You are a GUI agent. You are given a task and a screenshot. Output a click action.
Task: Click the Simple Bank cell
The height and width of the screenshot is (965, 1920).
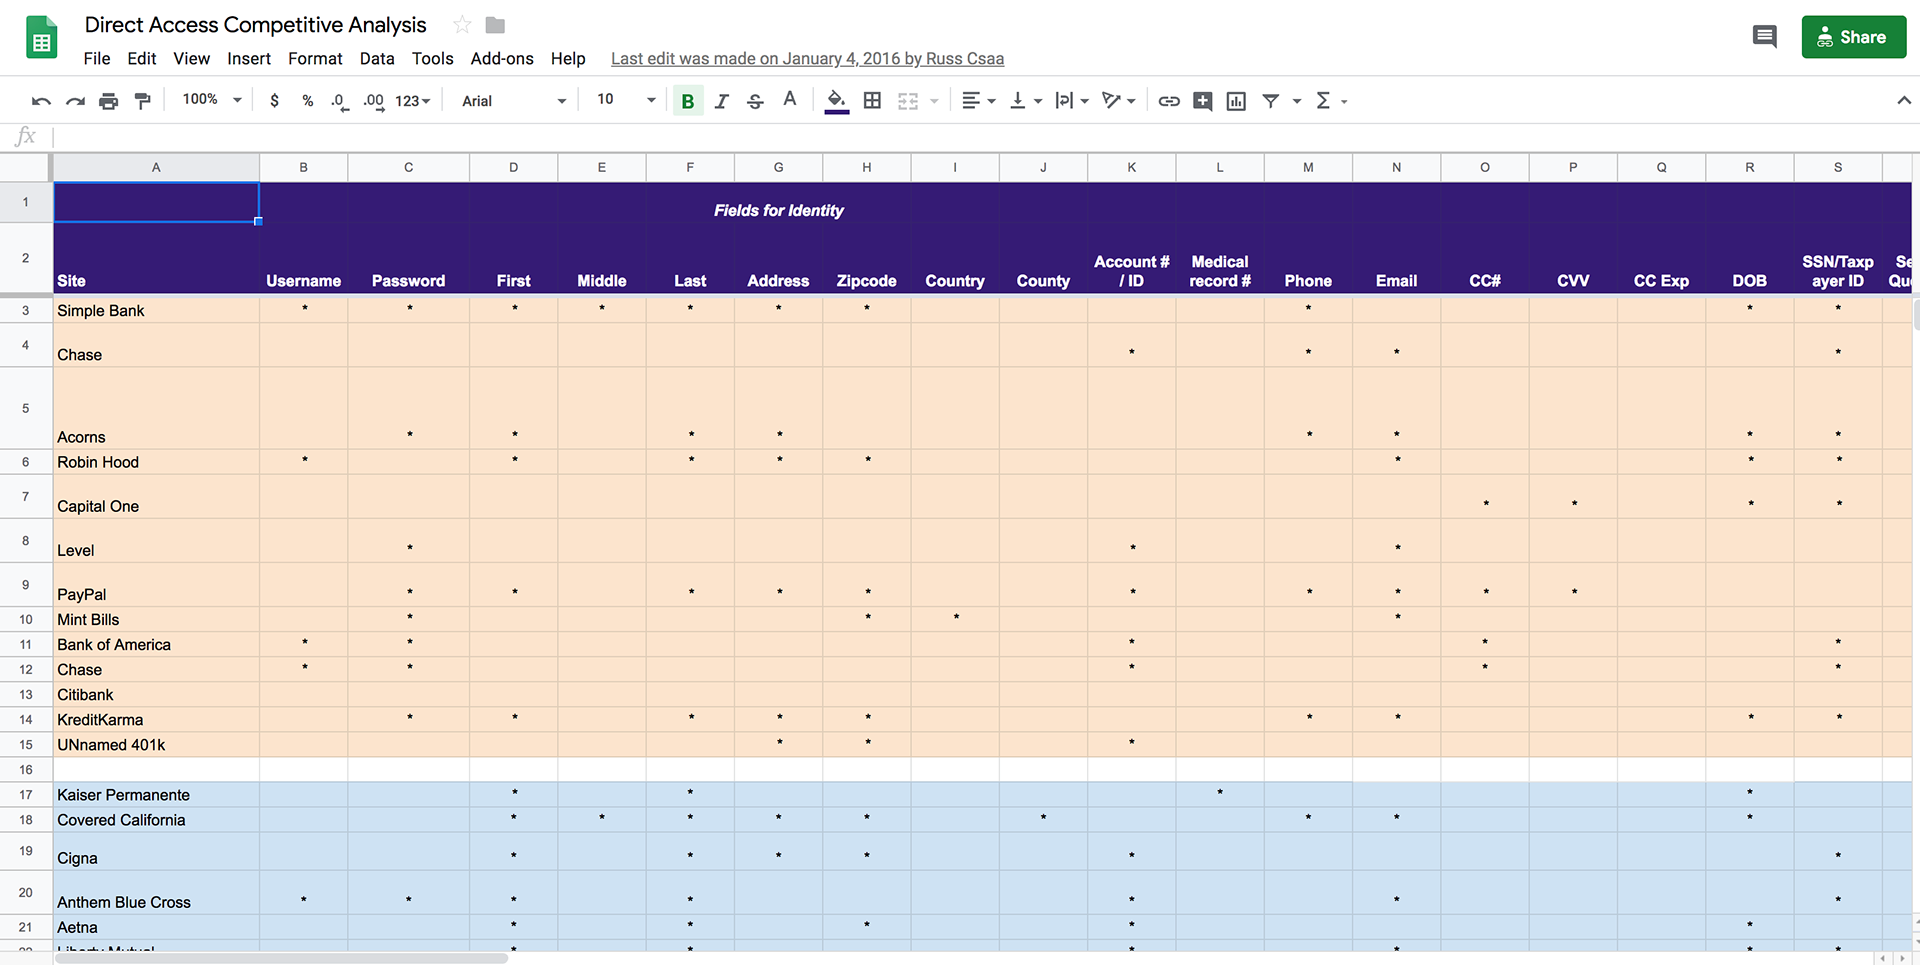click(156, 311)
